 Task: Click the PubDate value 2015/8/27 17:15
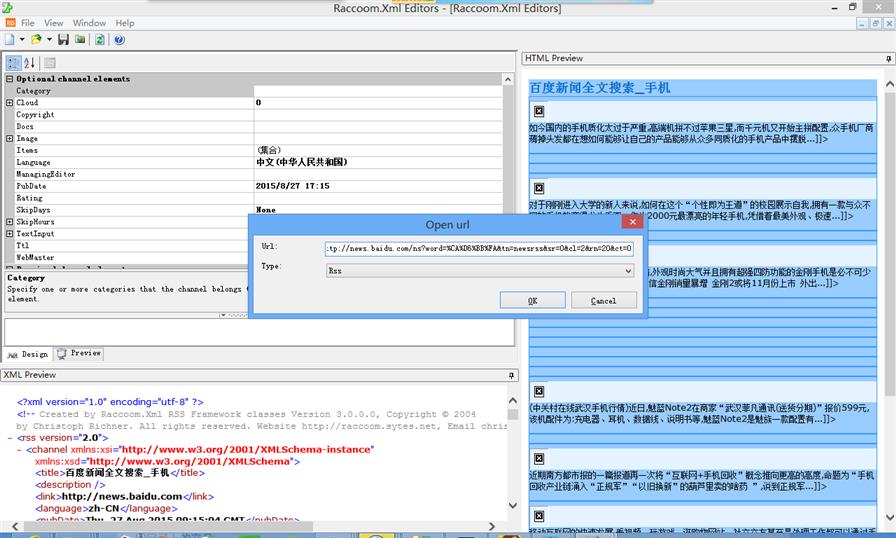pos(293,186)
